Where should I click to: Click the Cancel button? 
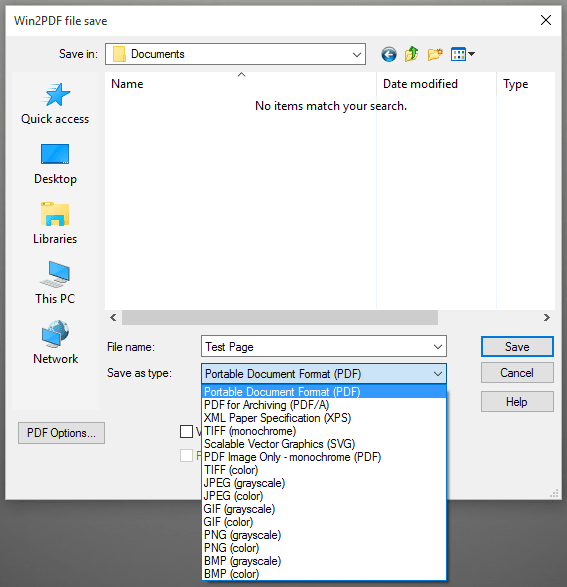point(517,372)
